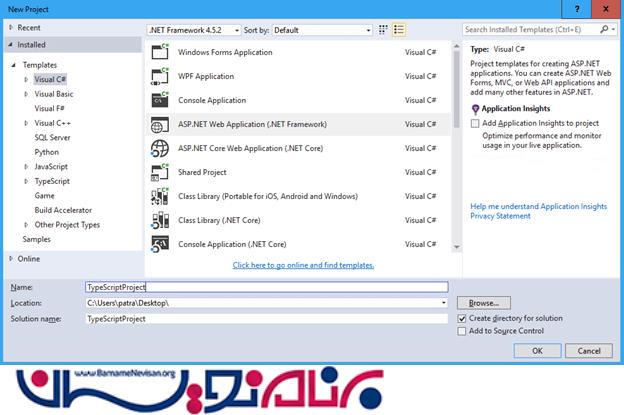Select Visual F# in the tree

click(49, 109)
